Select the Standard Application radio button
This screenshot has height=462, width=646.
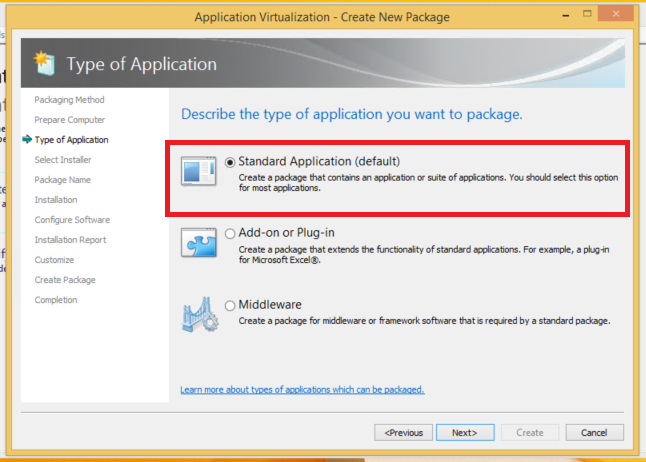pyautogui.click(x=231, y=161)
